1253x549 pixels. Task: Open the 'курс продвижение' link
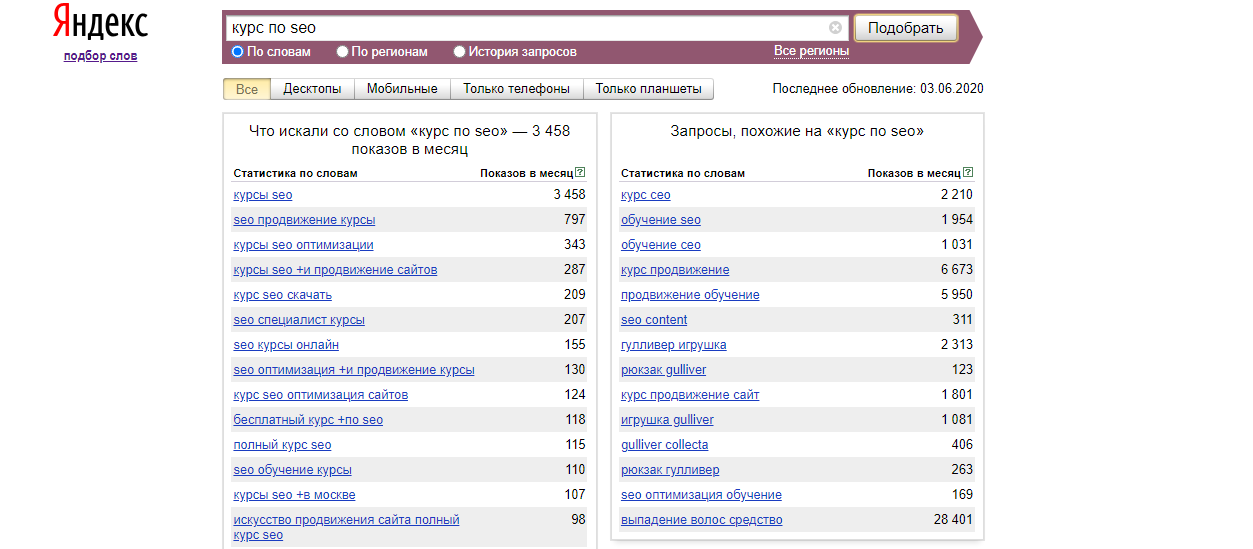click(675, 270)
